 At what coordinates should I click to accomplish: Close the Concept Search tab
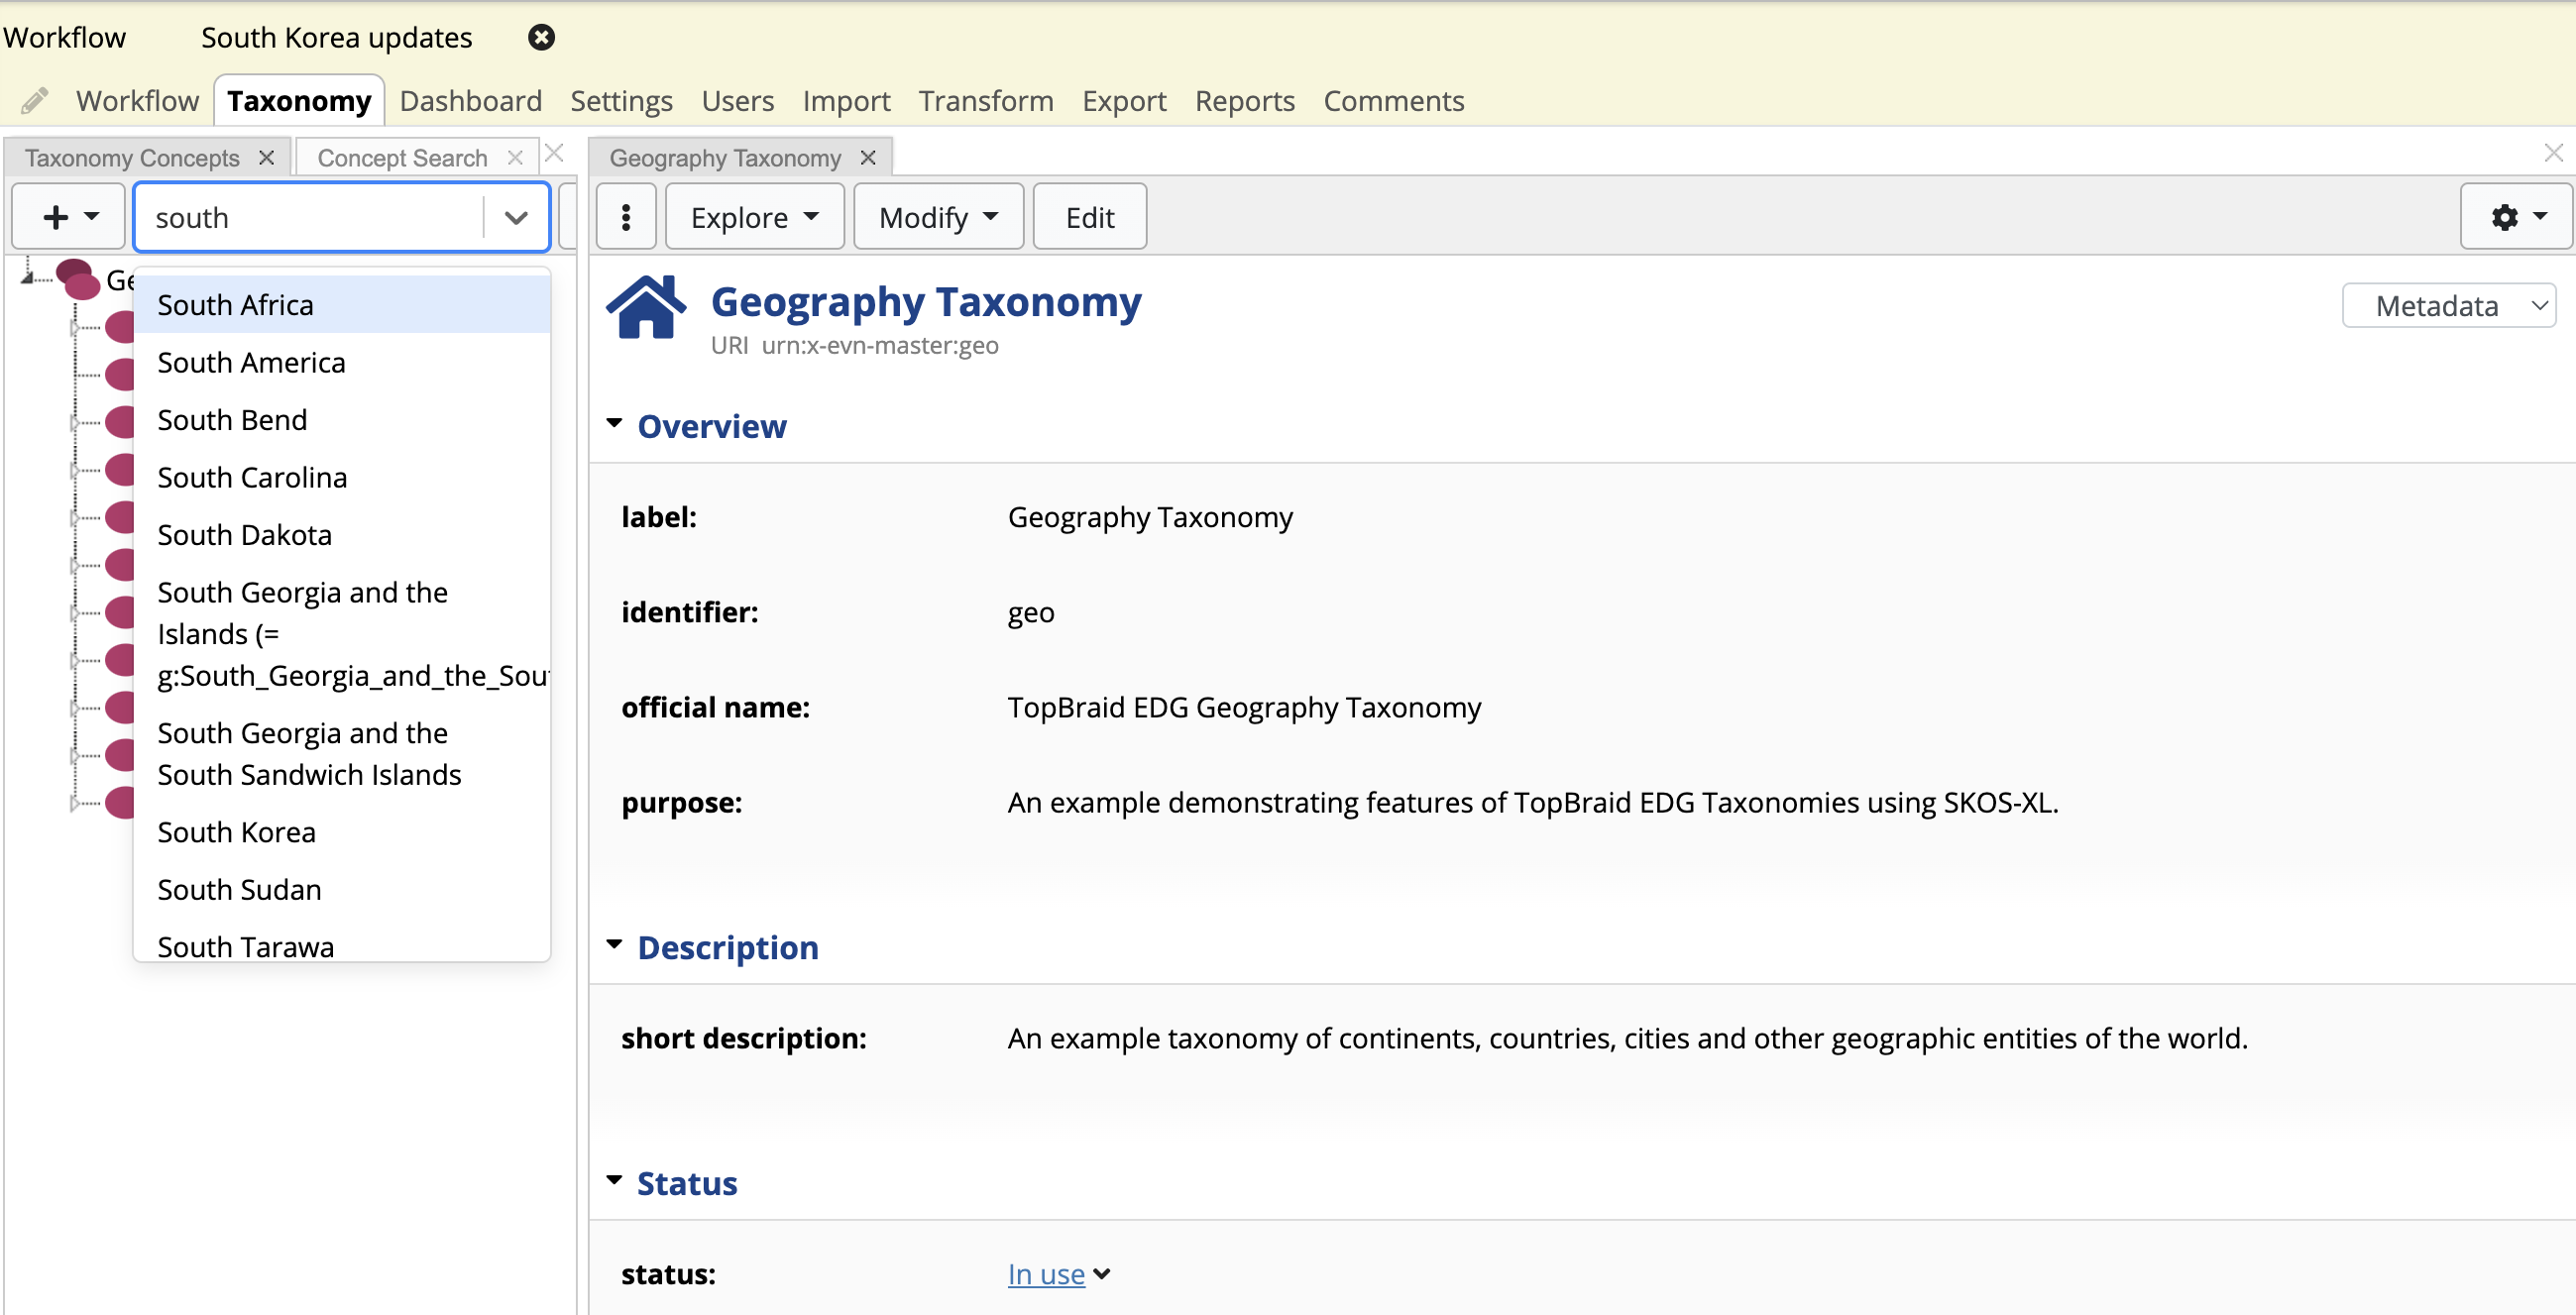click(x=515, y=156)
